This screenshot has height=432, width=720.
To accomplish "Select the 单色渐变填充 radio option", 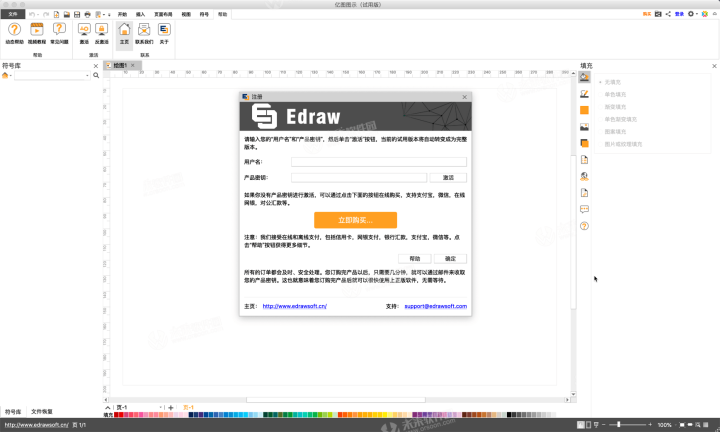I will point(618,119).
